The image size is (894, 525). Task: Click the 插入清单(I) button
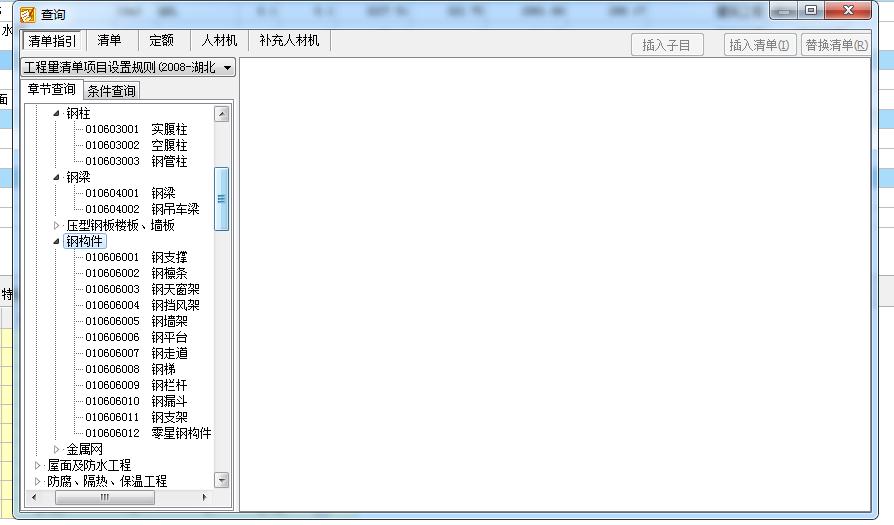point(759,45)
